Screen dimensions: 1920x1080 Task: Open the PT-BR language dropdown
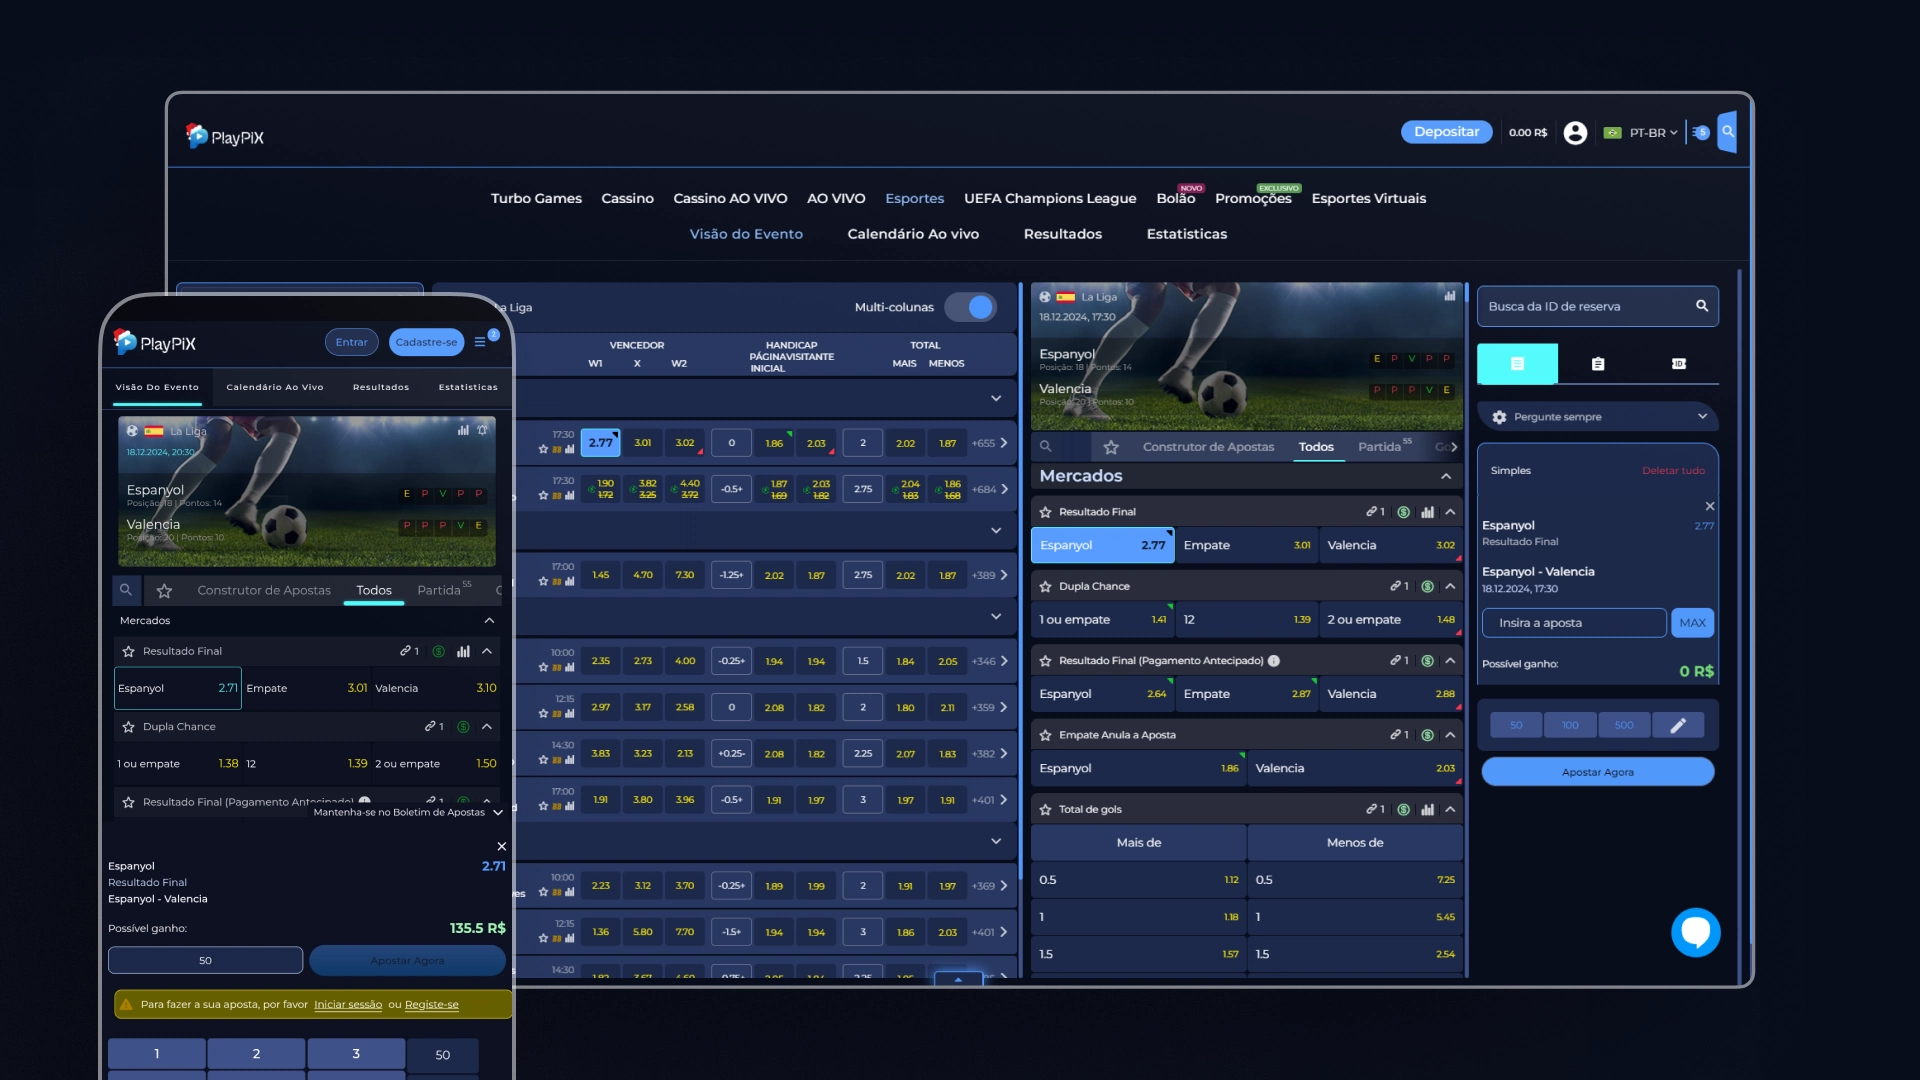tap(1640, 133)
